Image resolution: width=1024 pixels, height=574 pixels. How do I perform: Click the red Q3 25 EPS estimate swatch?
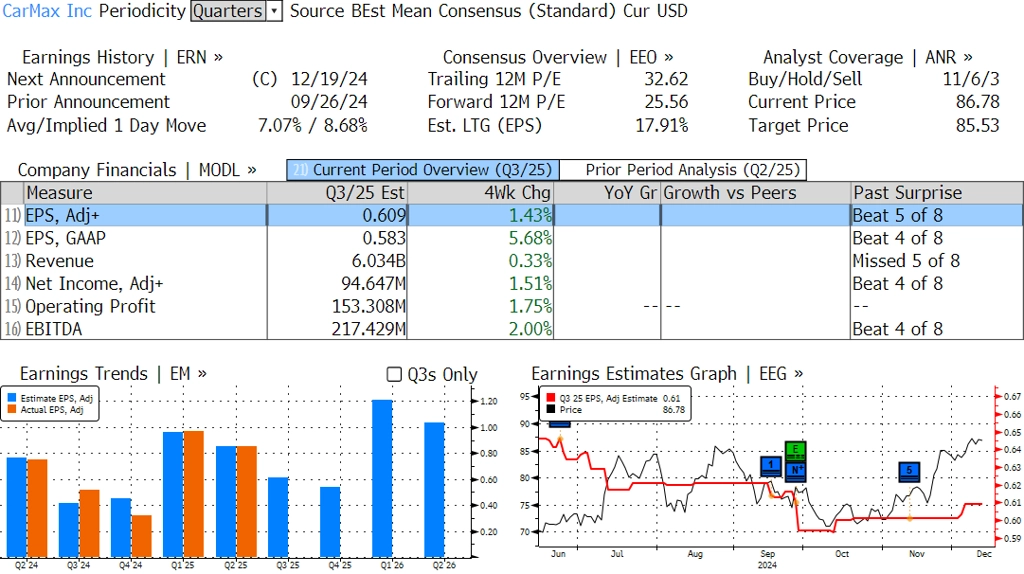(551, 398)
